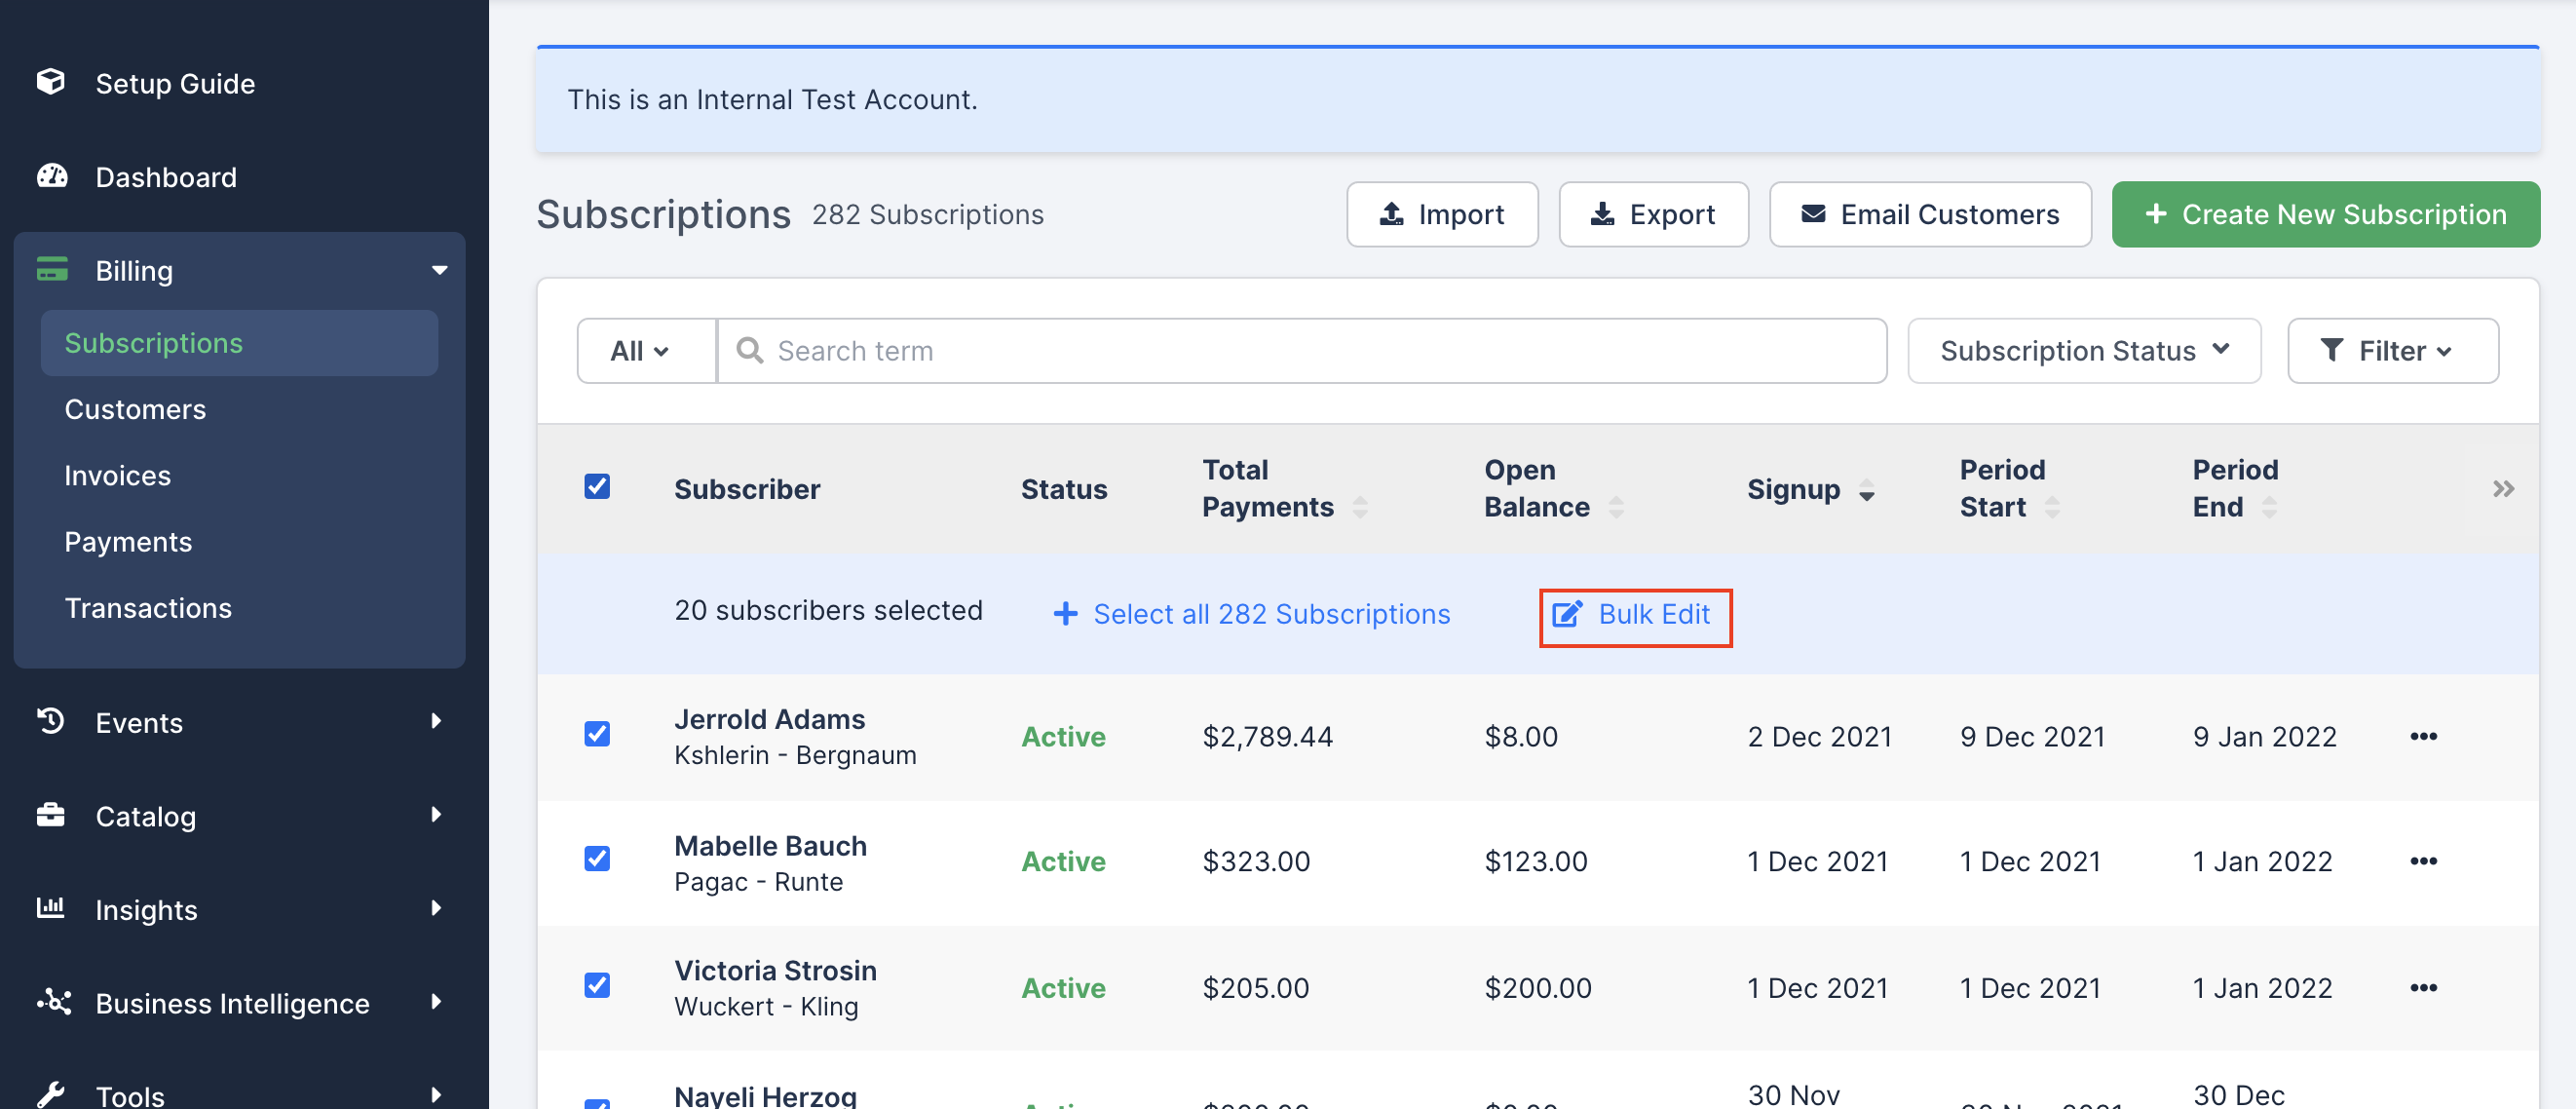Open Transactions in the Billing menu
Screen dimensions: 2576x1109
click(148, 608)
